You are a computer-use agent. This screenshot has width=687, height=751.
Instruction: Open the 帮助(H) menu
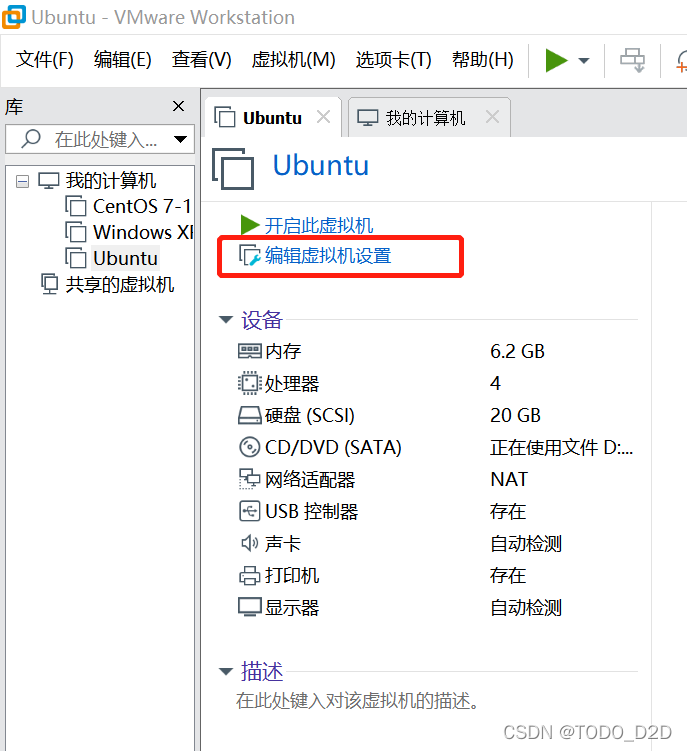coord(483,60)
